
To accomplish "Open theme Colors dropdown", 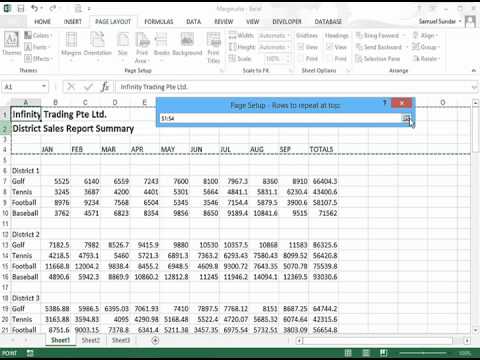I will pyautogui.click(x=38, y=35).
